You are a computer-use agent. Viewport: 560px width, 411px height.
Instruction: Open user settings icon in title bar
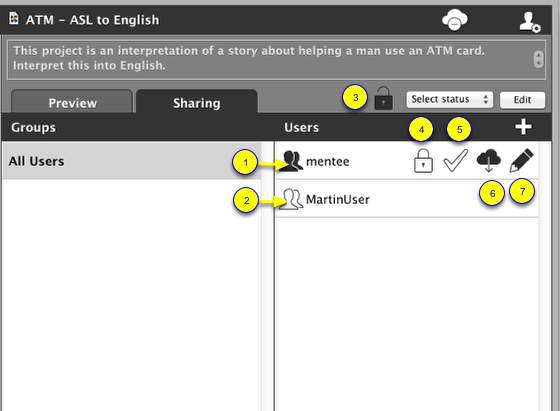530,22
